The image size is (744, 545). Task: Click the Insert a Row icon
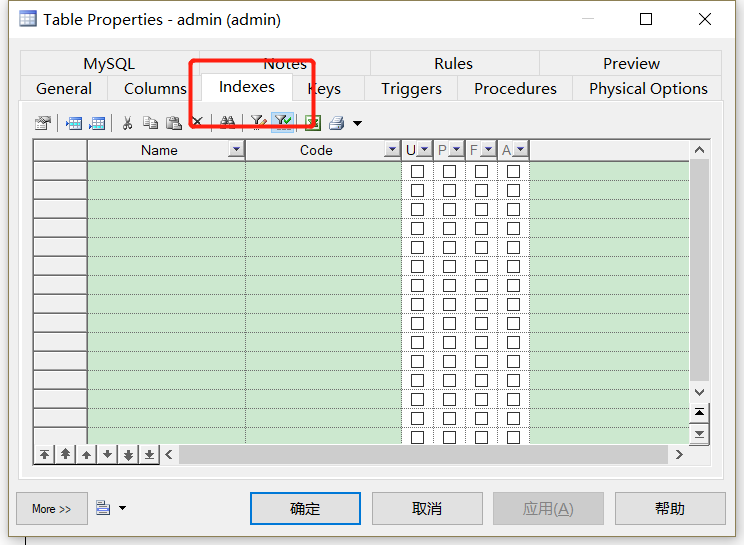pyautogui.click(x=74, y=123)
